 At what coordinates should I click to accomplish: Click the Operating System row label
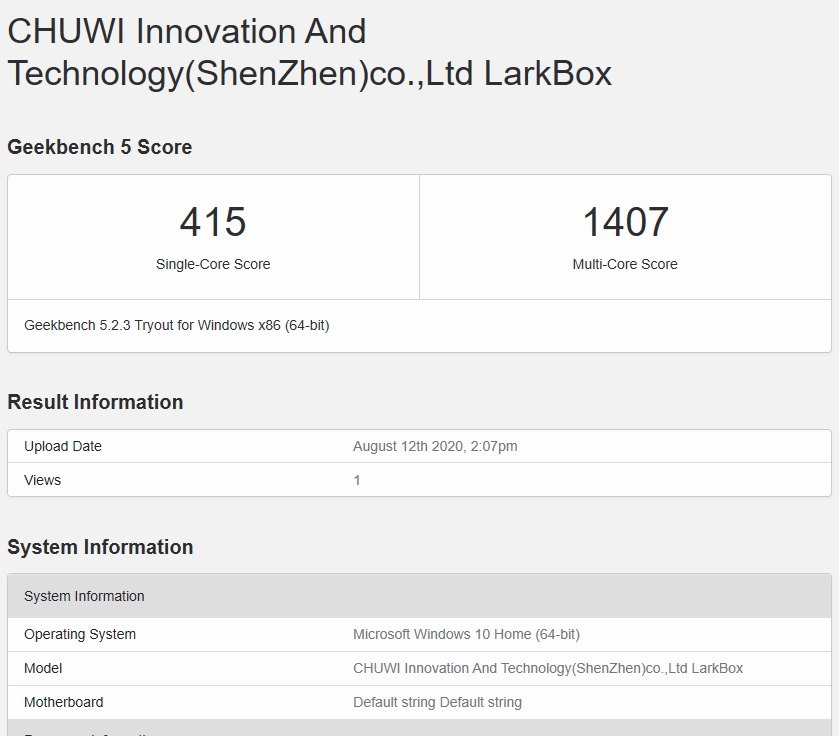tap(80, 634)
